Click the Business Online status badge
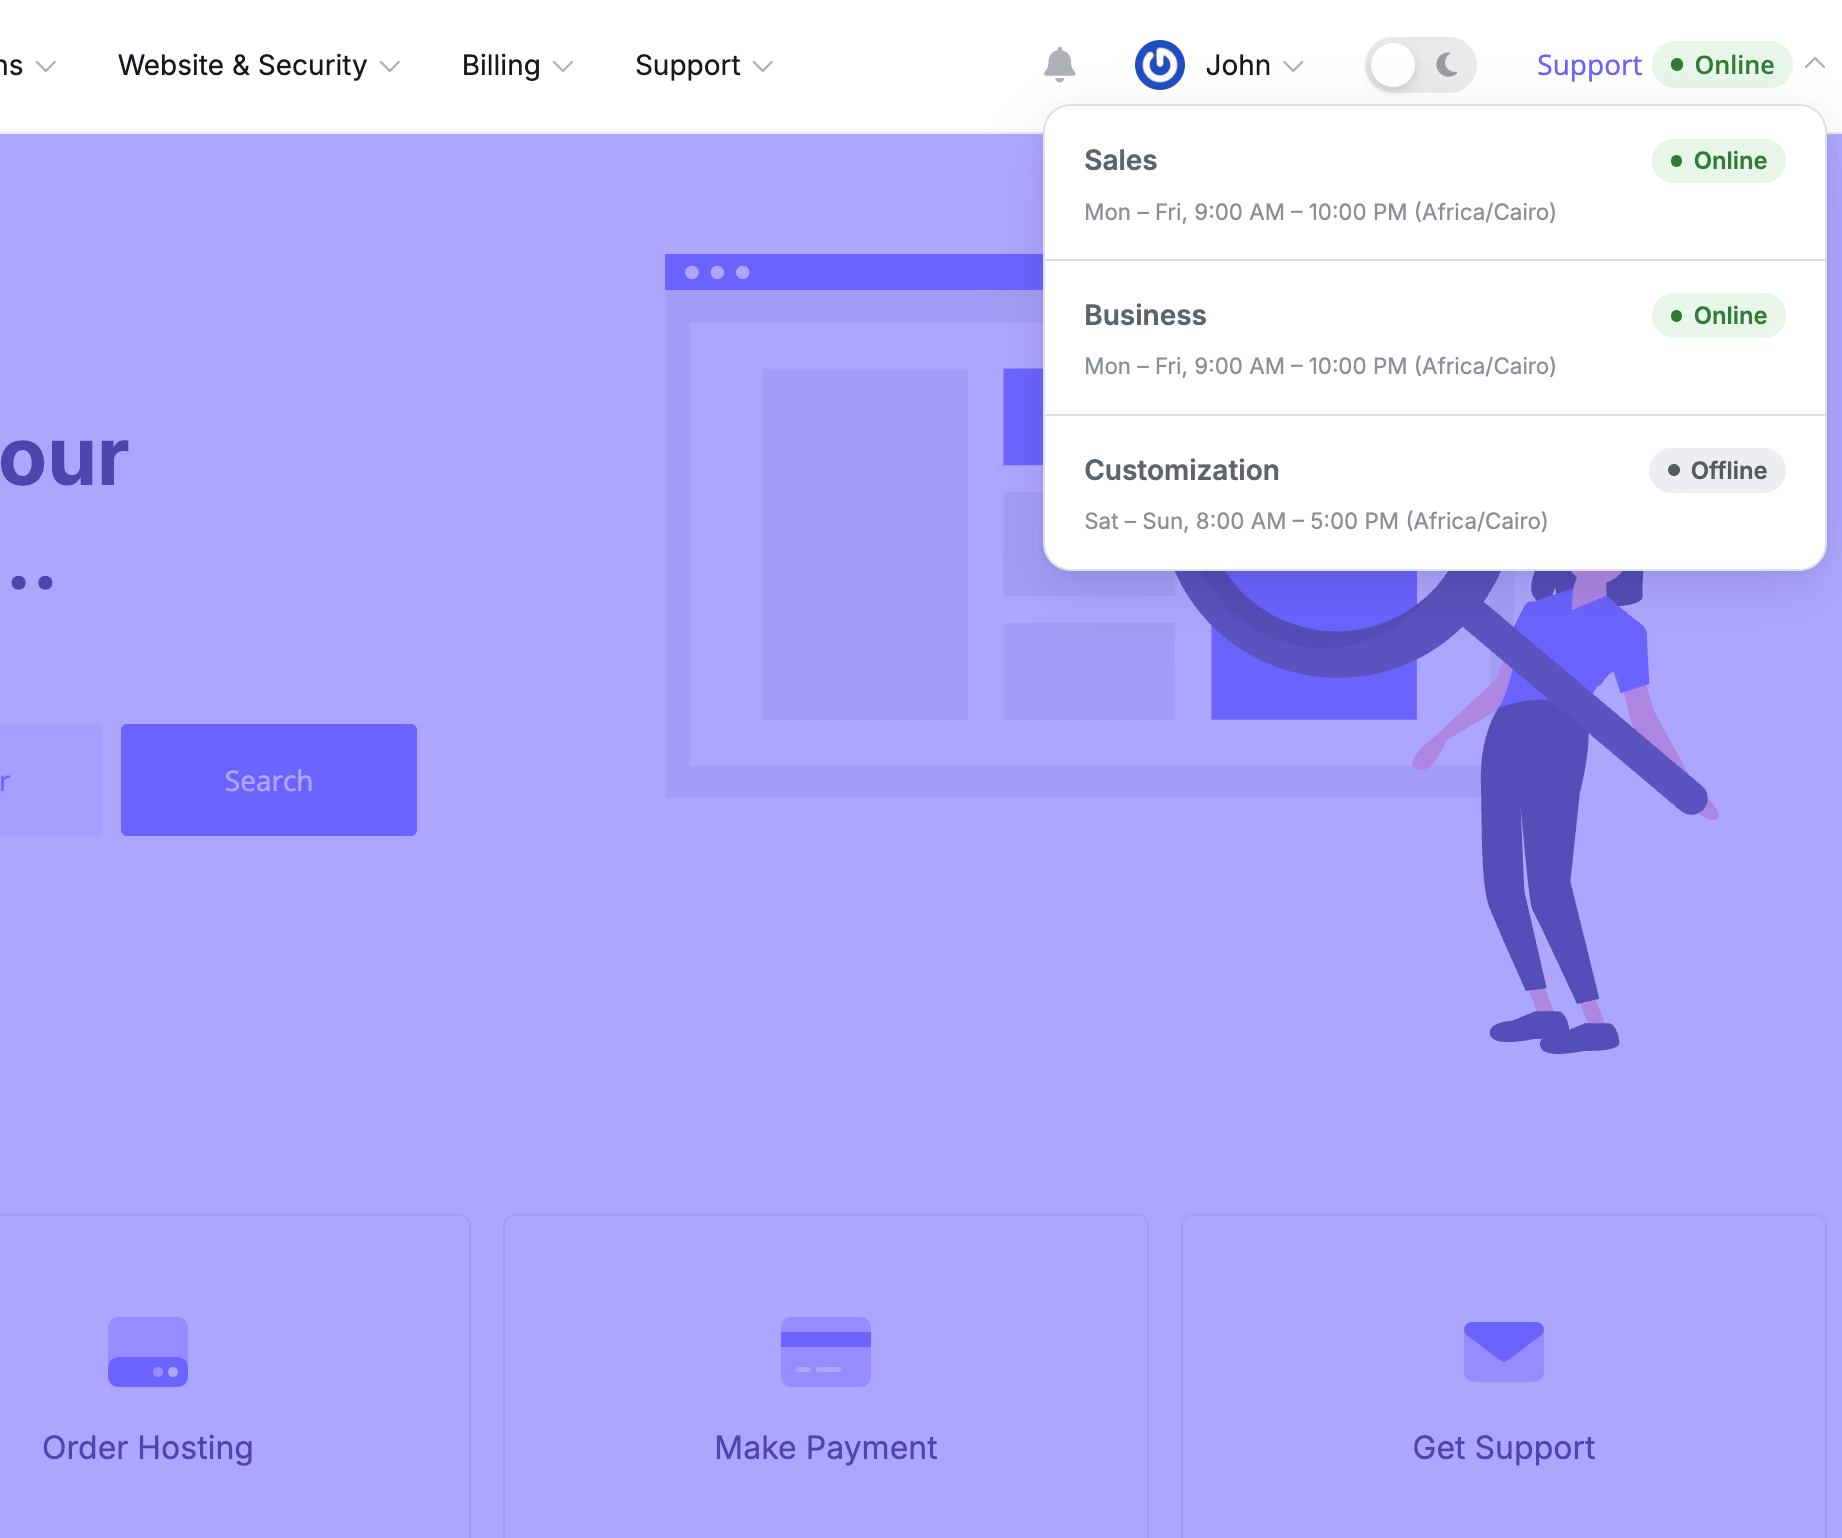Viewport: 1842px width, 1538px height. 1718,316
